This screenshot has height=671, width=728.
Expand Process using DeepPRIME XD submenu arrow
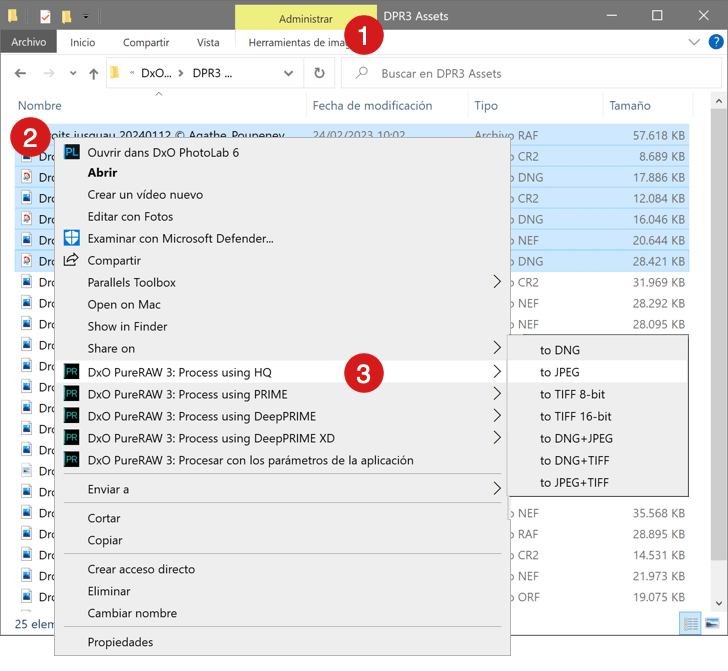coord(497,437)
